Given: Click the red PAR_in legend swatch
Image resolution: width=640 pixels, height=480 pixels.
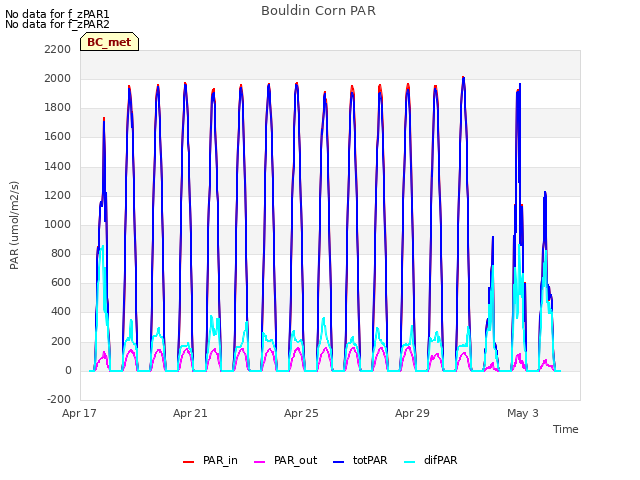Looking at the screenshot, I should tap(189, 462).
